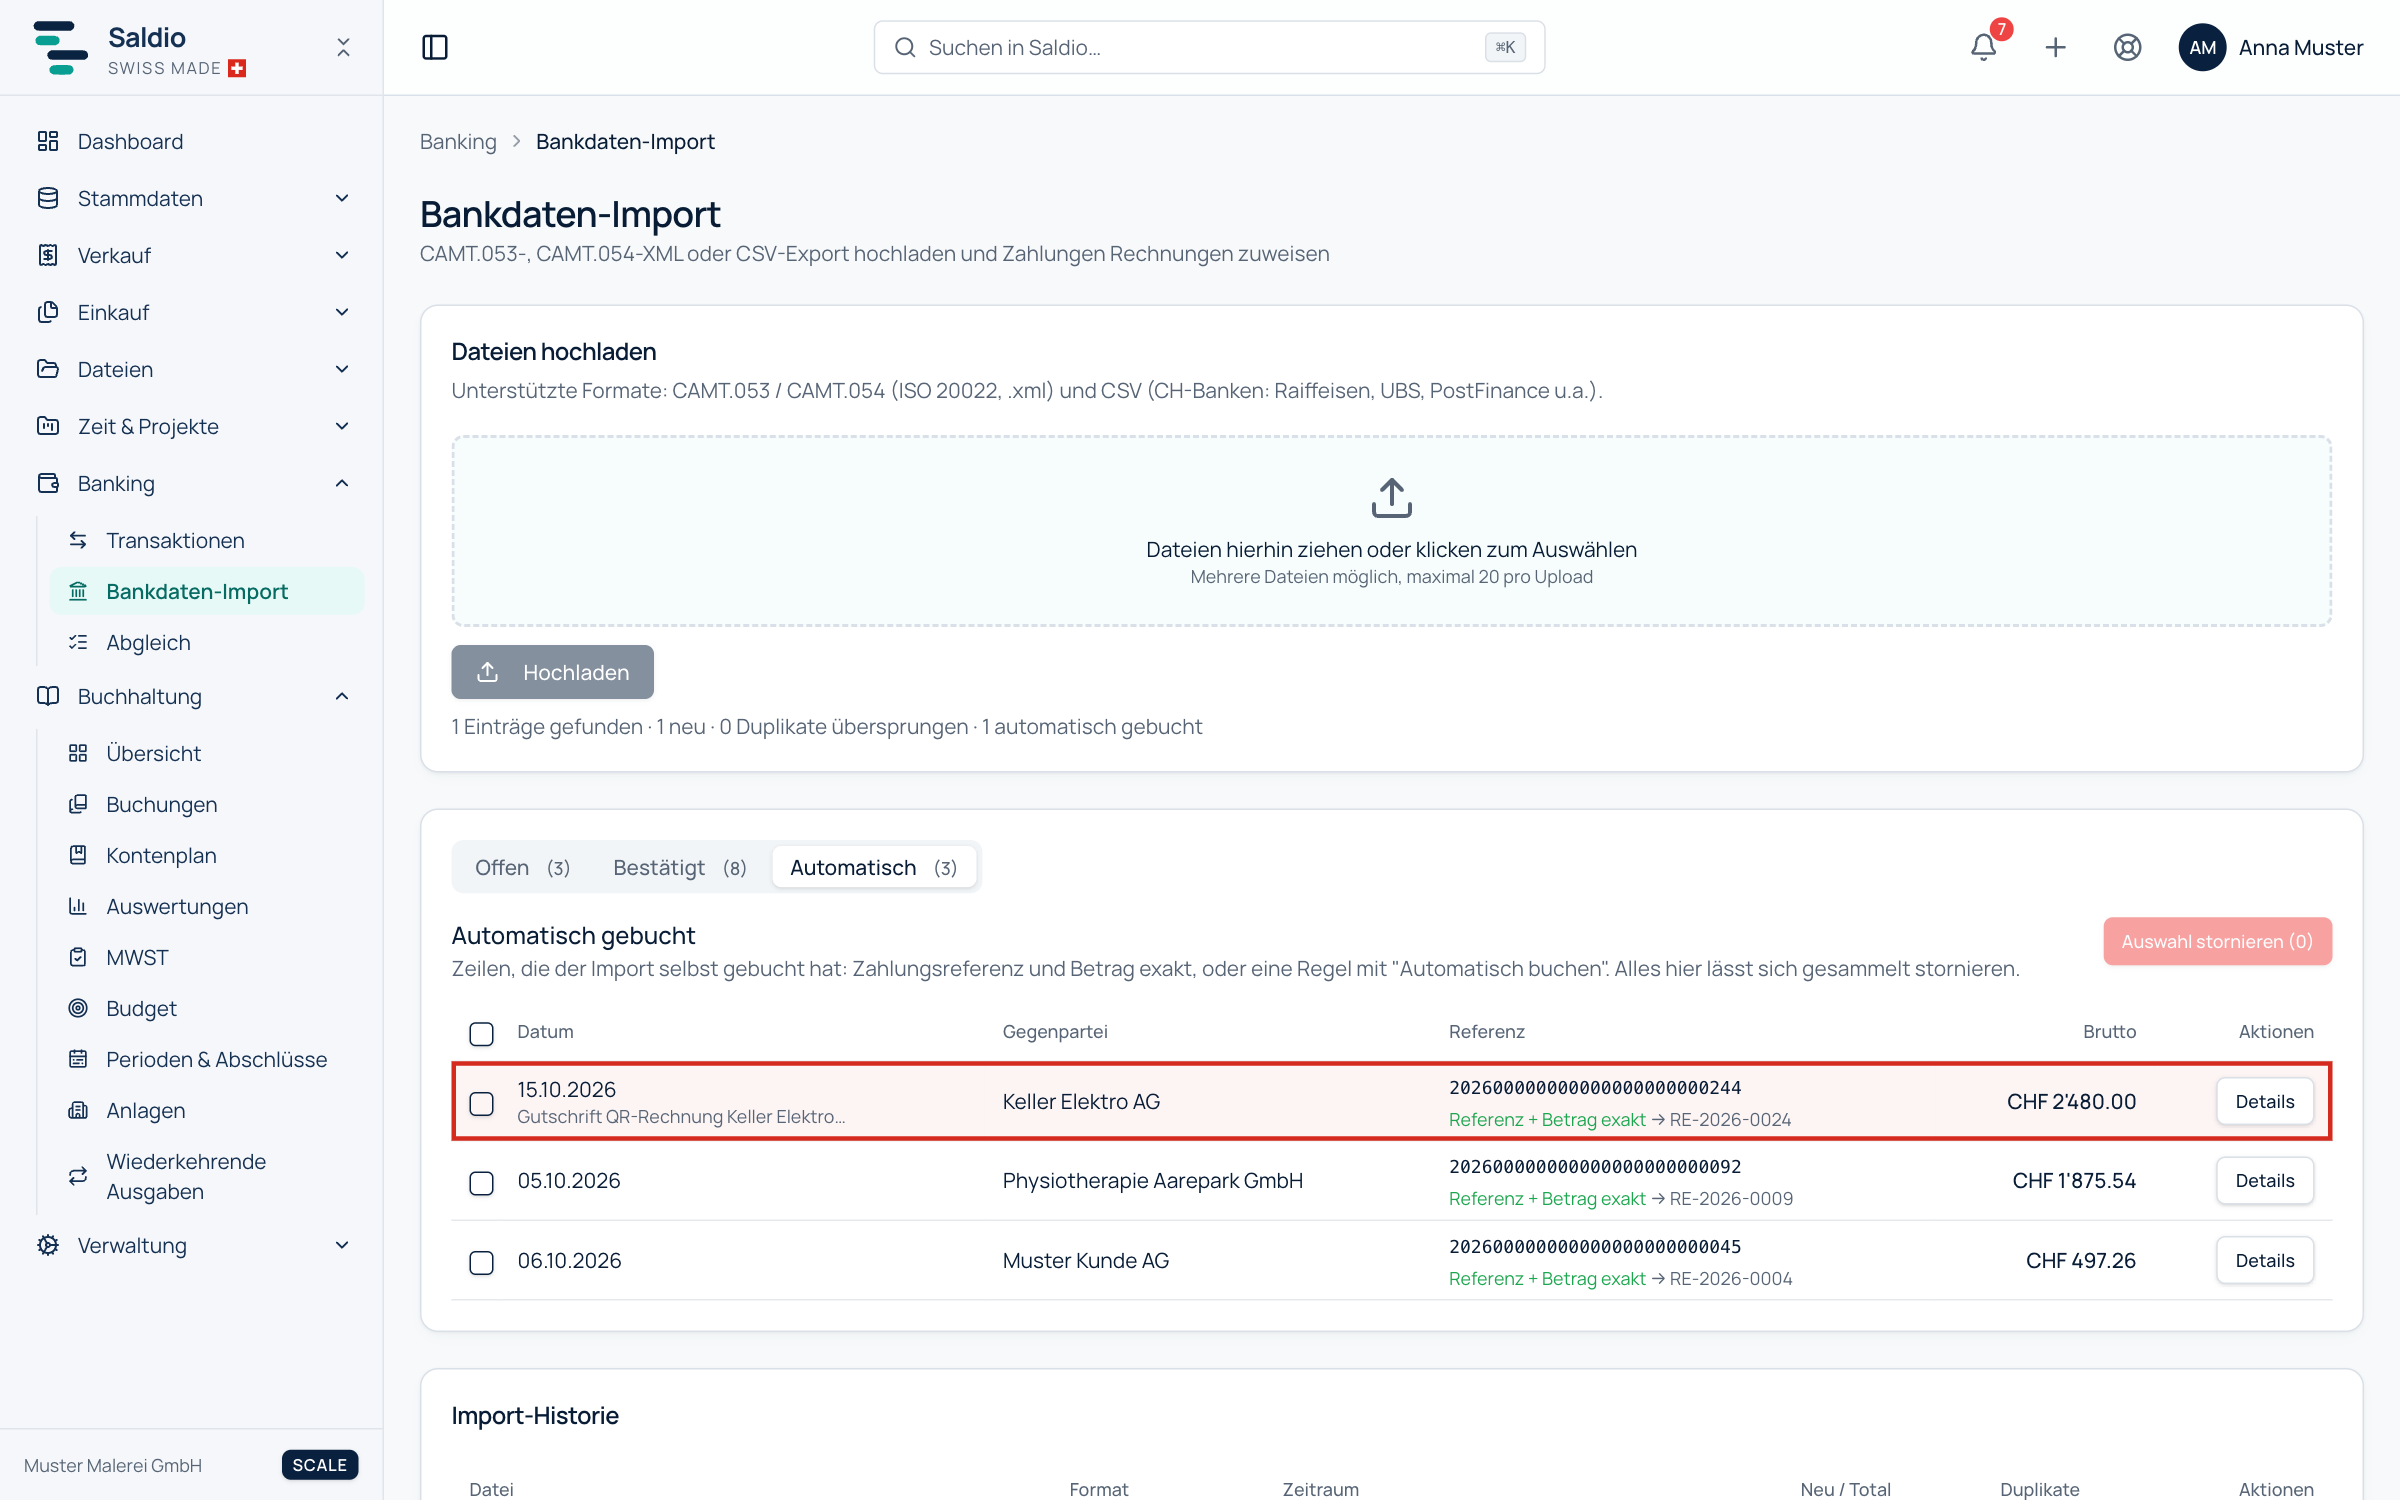This screenshot has width=2400, height=1500.
Task: Expand the Einkauf menu chevron
Action: (x=342, y=312)
